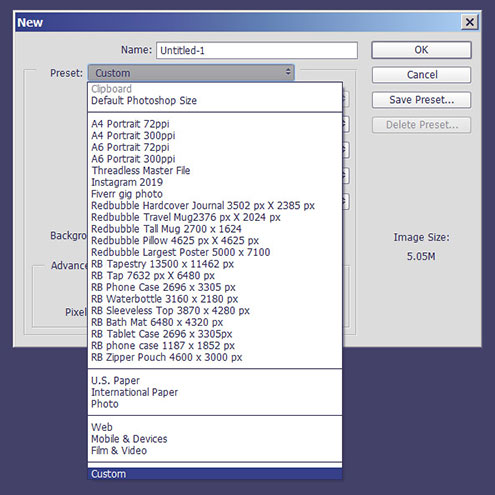Pick Instagram 2019 preset
Image resolution: width=495 pixels, height=495 pixels.
(x=215, y=182)
